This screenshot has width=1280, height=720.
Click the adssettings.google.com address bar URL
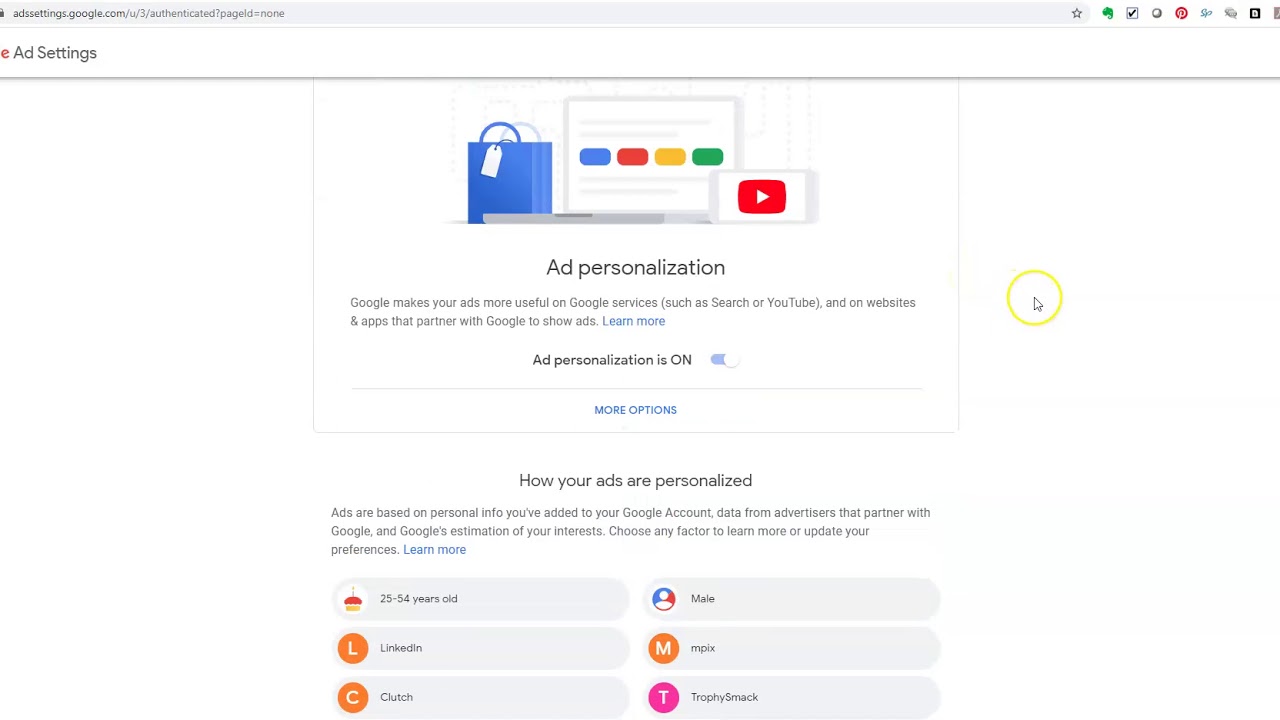pos(148,13)
